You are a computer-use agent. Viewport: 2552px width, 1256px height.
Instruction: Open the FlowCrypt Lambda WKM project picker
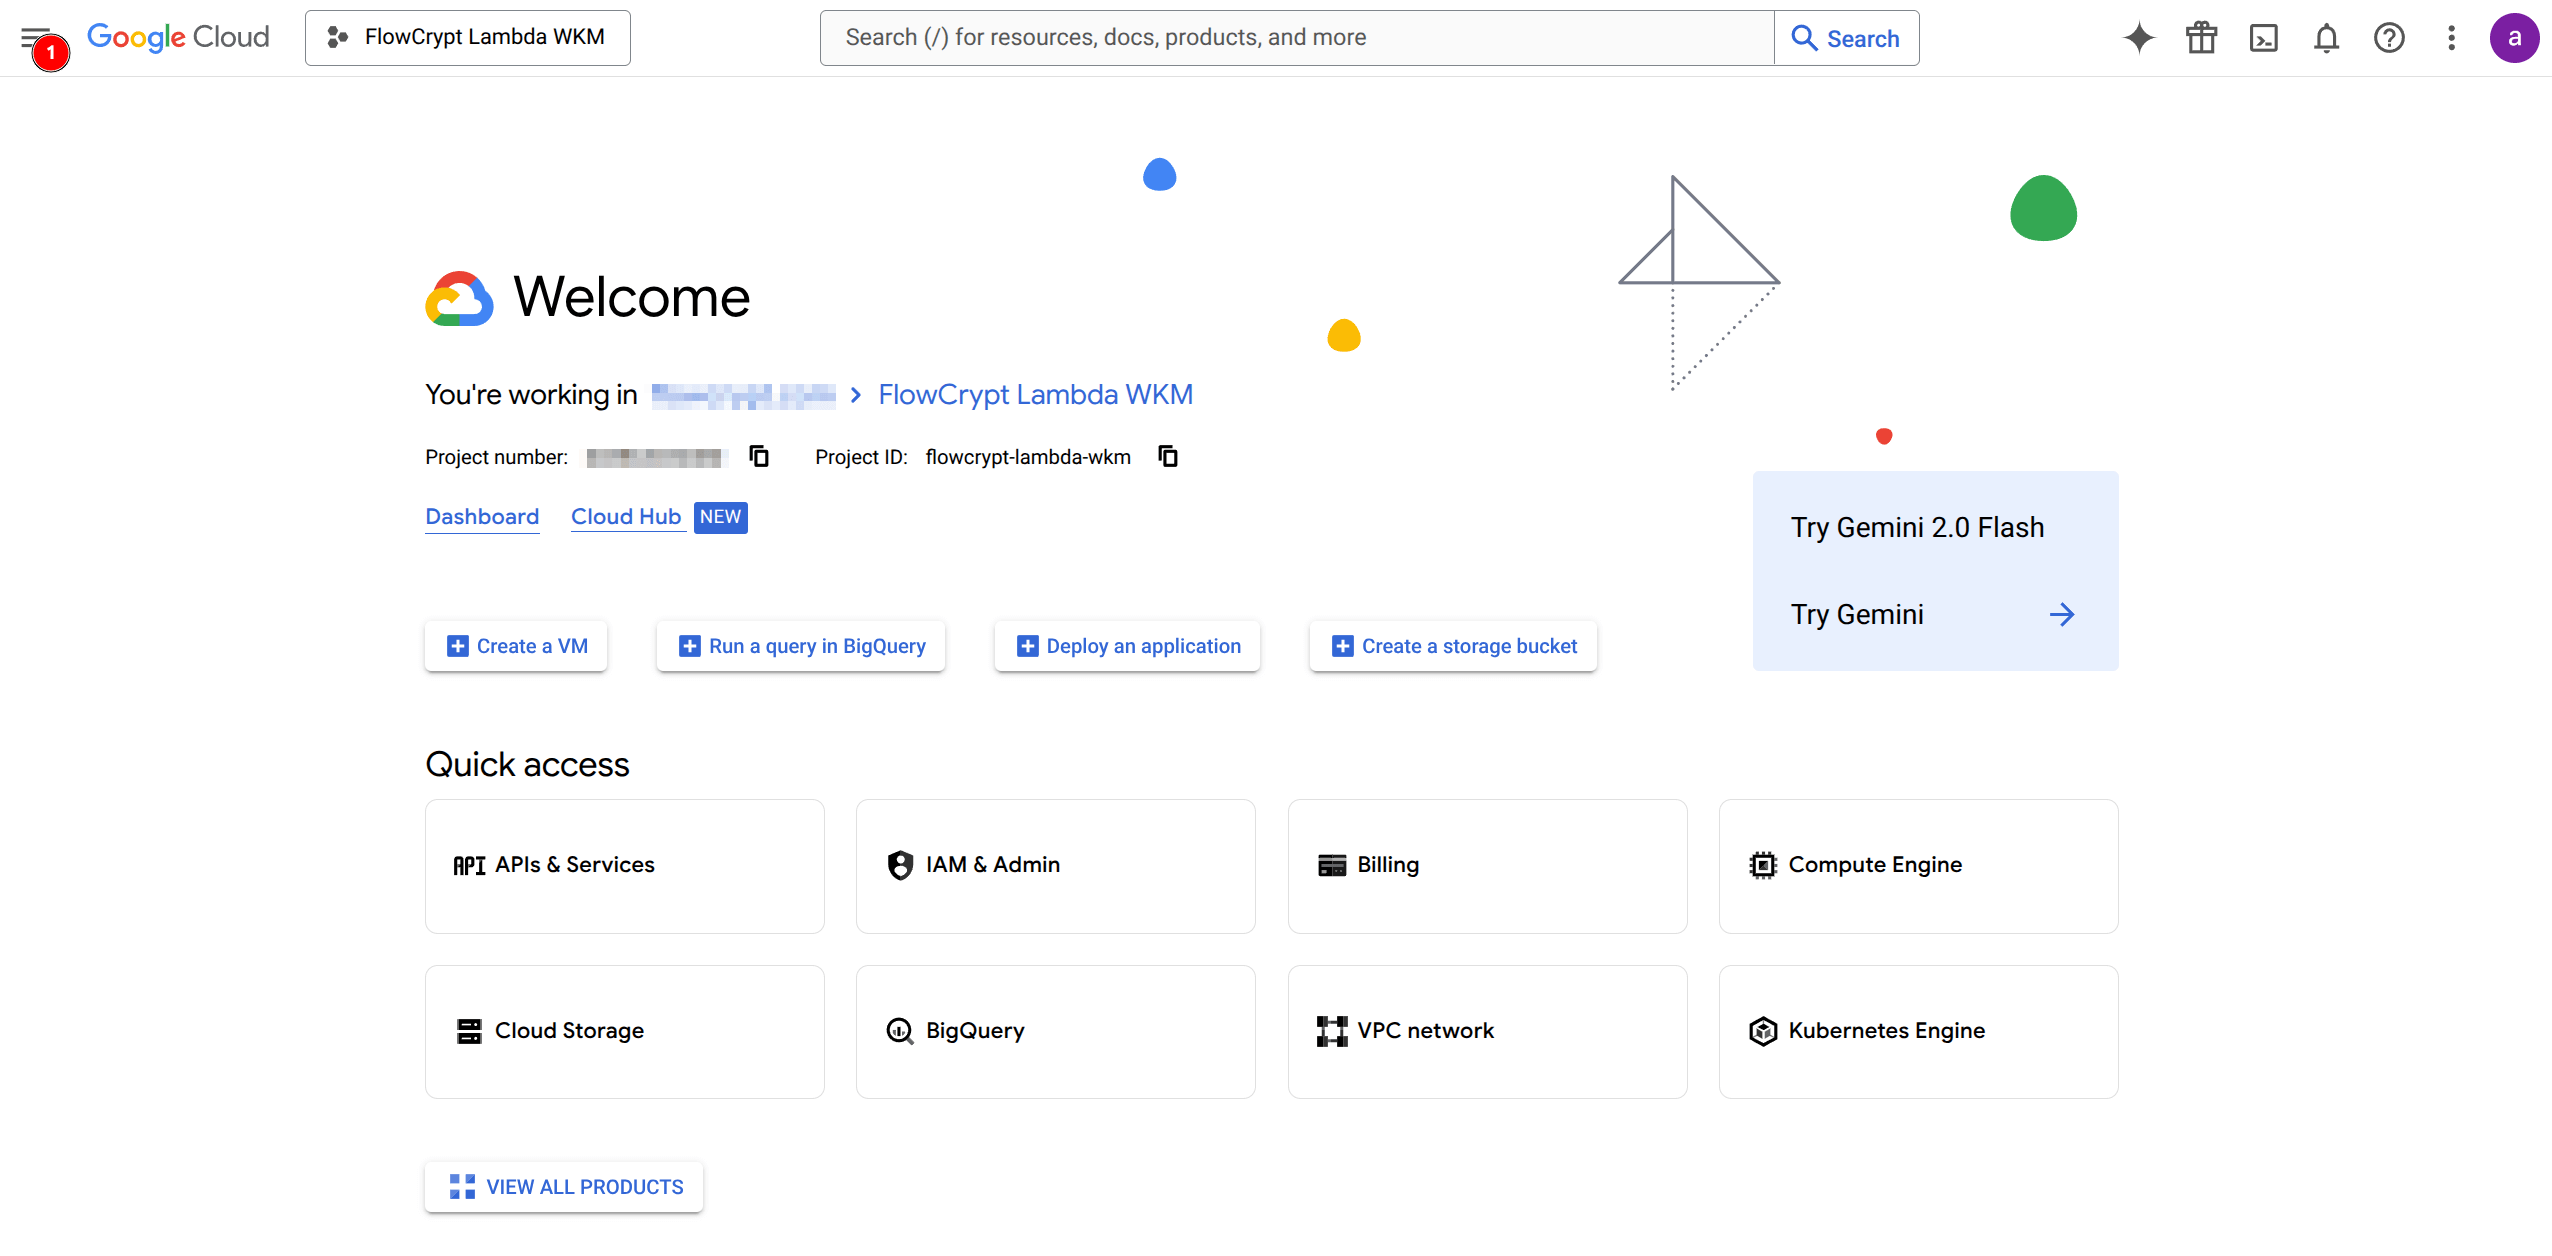pyautogui.click(x=467, y=38)
